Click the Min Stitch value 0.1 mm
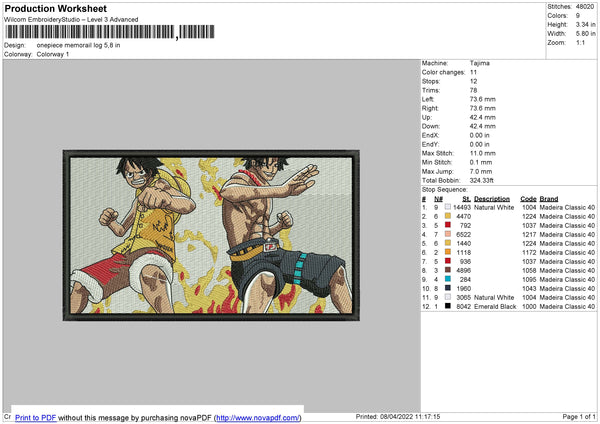The width and height of the screenshot is (600, 424). pyautogui.click(x=481, y=162)
